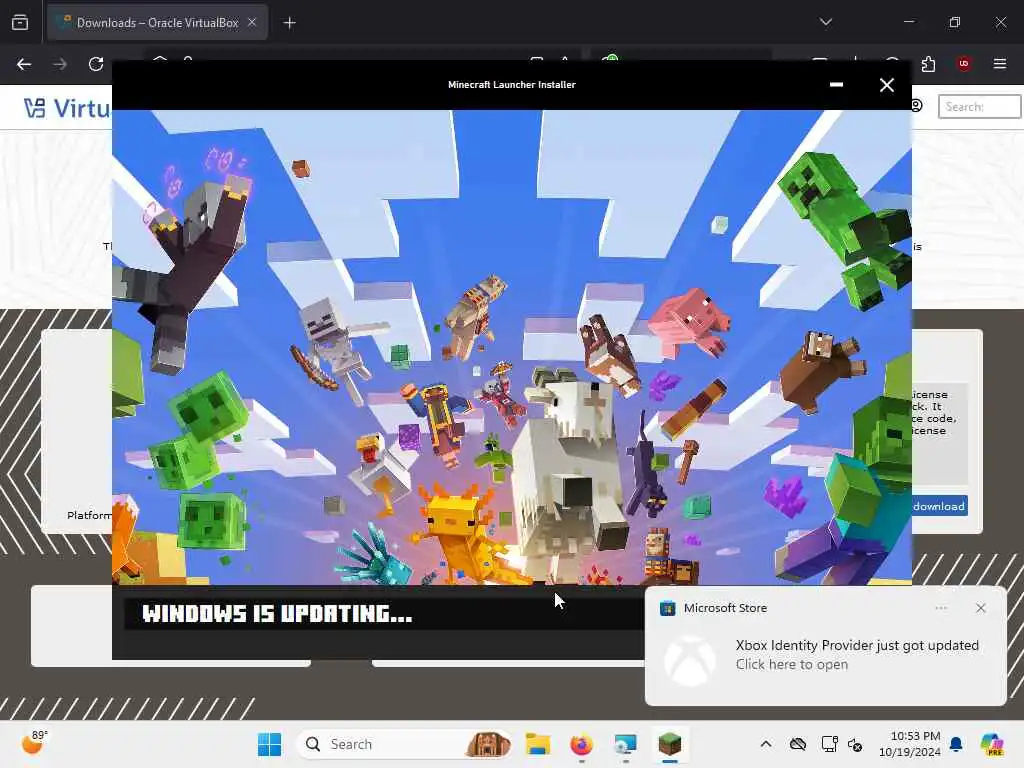This screenshot has width=1024, height=768.
Task: Open the recent browsing view icon in Firefox
Action: [x=20, y=22]
